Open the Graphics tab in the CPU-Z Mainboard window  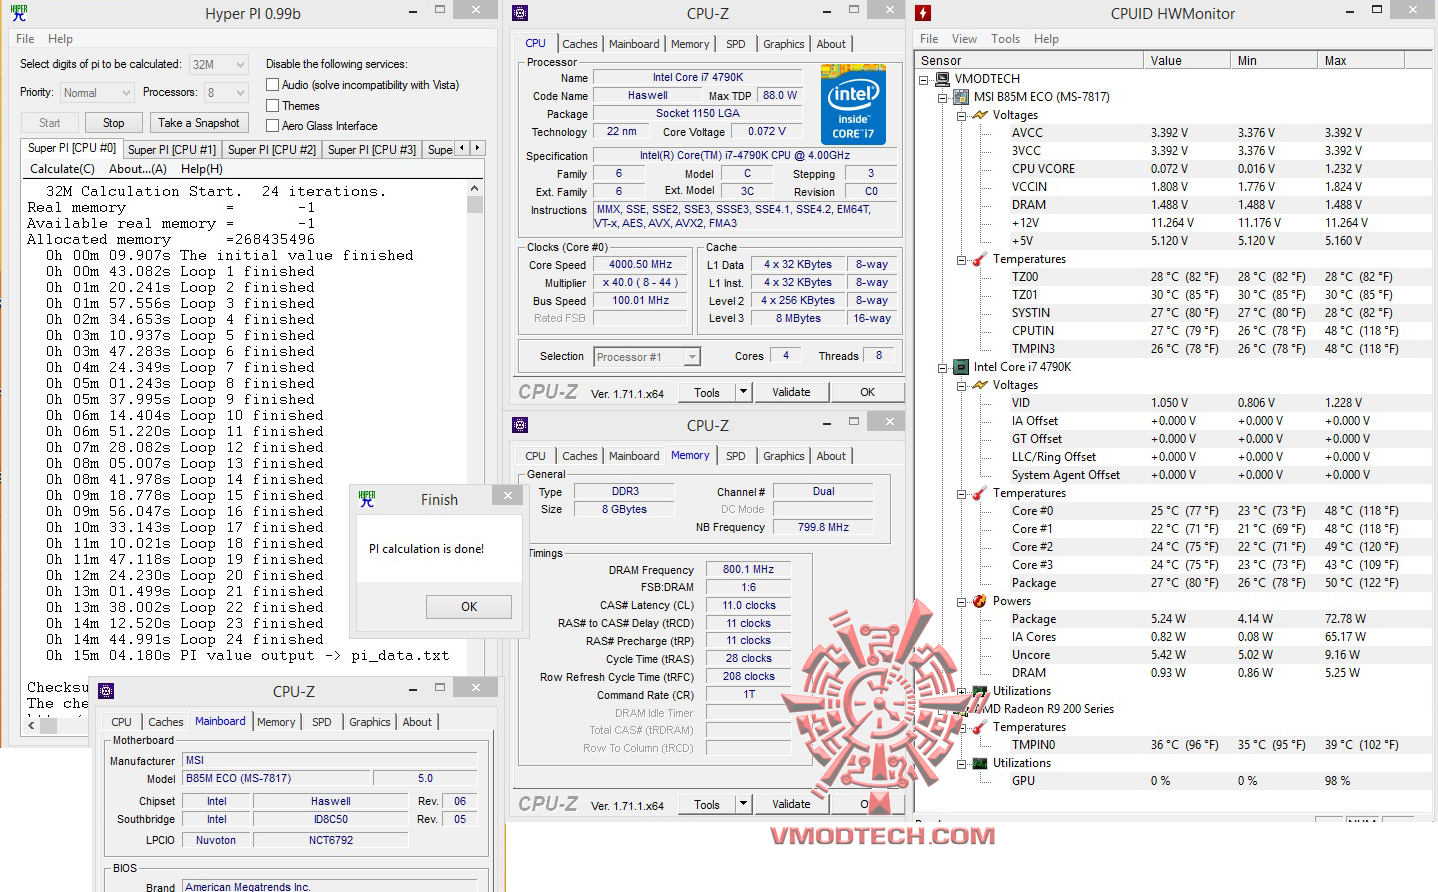coord(370,722)
